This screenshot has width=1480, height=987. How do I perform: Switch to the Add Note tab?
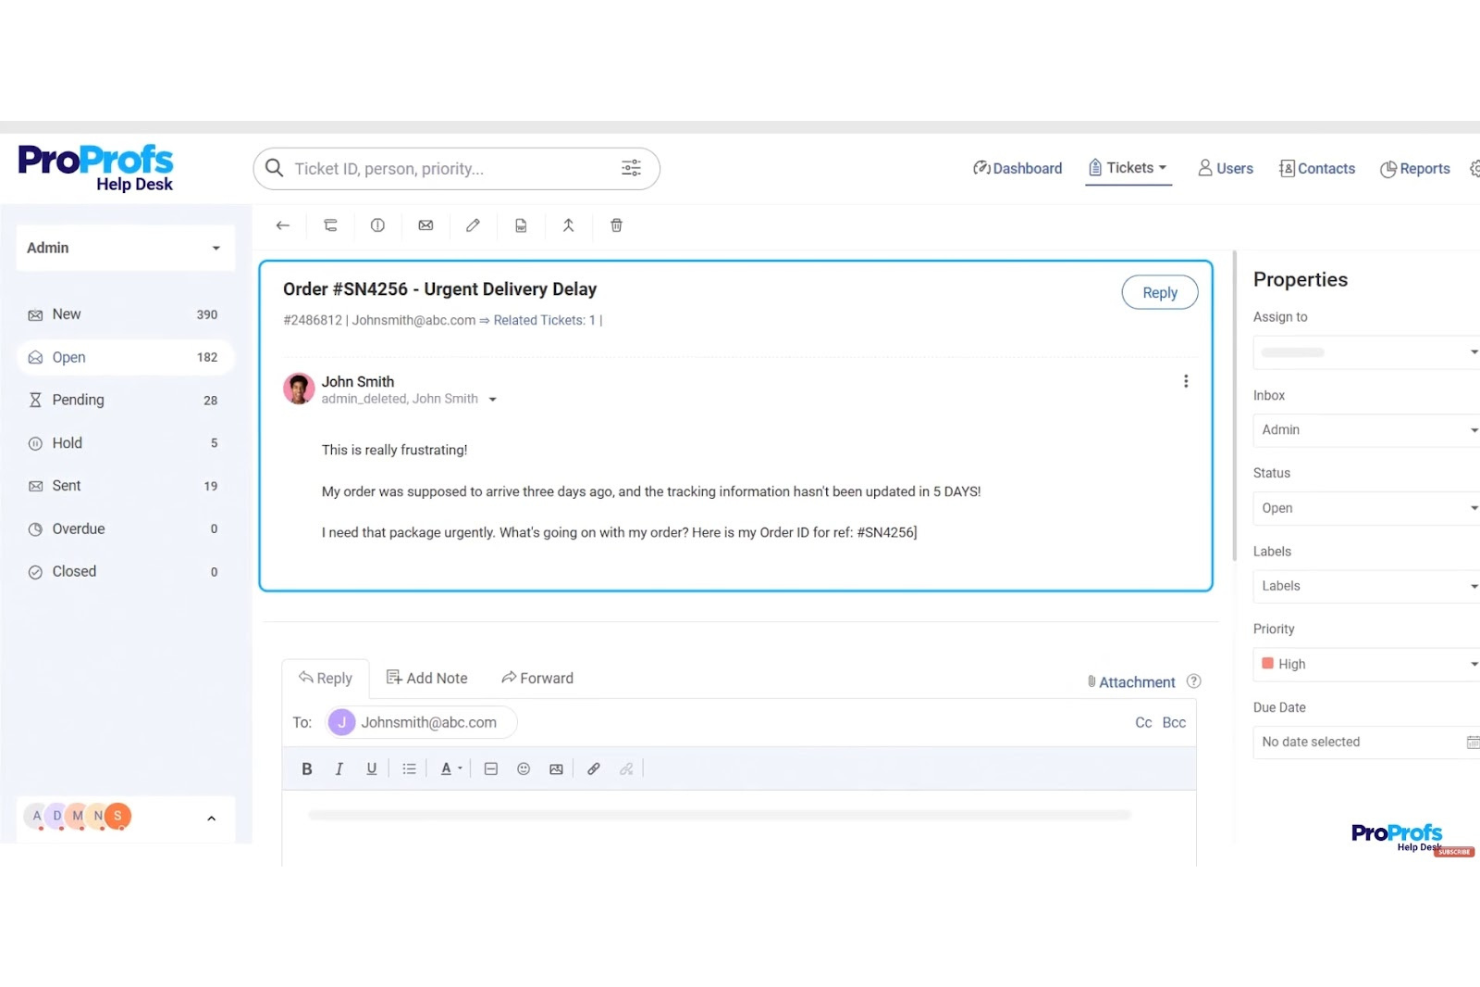pyautogui.click(x=427, y=677)
